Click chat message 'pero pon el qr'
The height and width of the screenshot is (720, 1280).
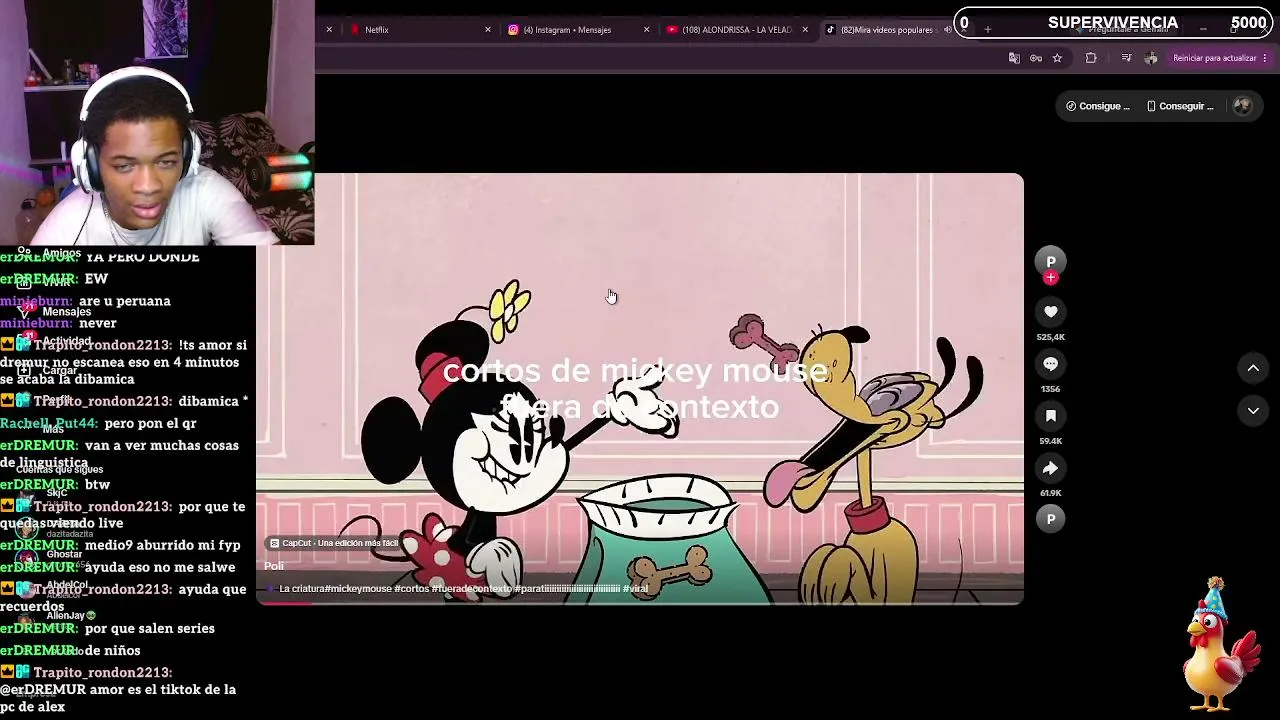150,423
